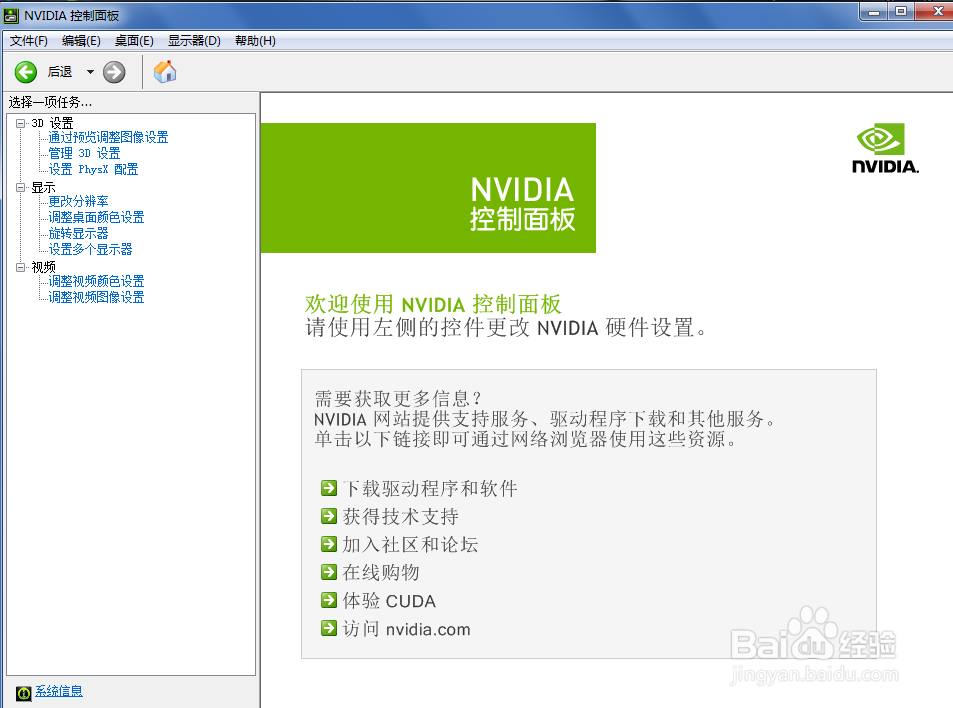Click arrow icon next to 加入社区和论坛
953x708 pixels.
pos(329,544)
